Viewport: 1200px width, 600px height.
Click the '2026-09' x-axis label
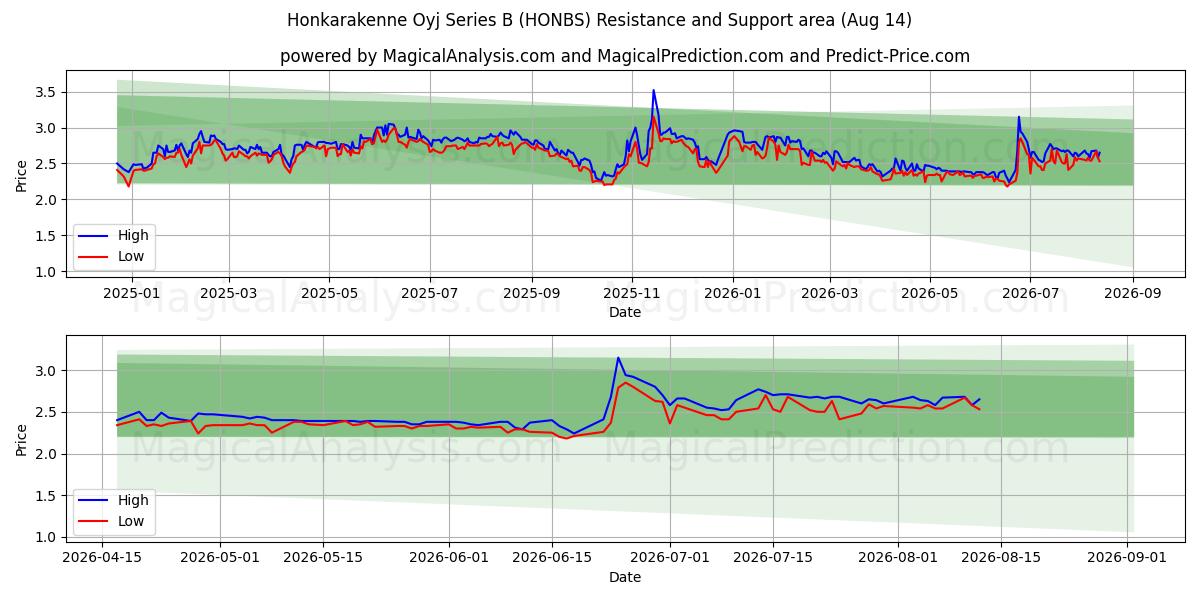1133,293
